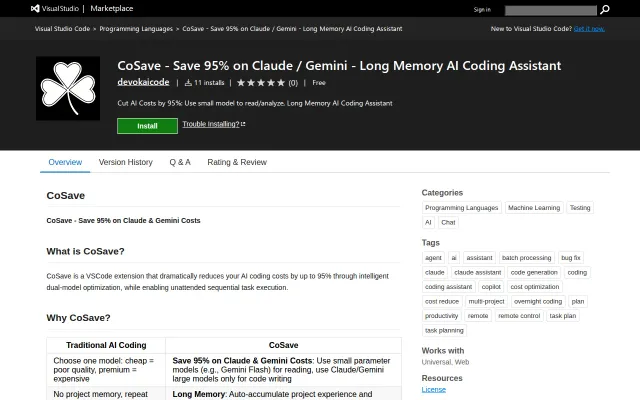Viewport: 640px width, 400px height.
Task: Click the cost reduce tag
Action: [x=442, y=301]
